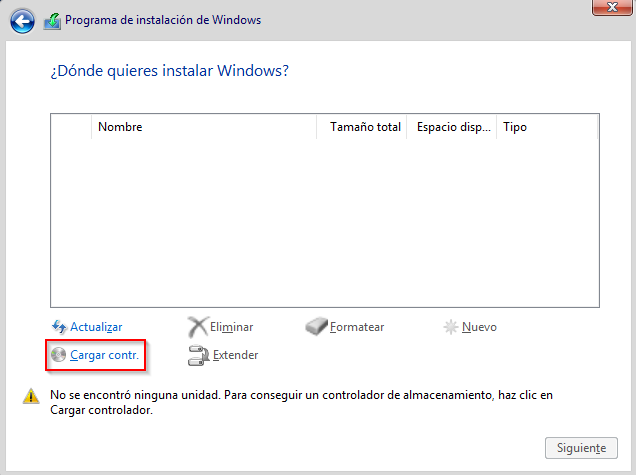Click the partition icon beside Extender
This screenshot has height=475, width=636.
[197, 355]
